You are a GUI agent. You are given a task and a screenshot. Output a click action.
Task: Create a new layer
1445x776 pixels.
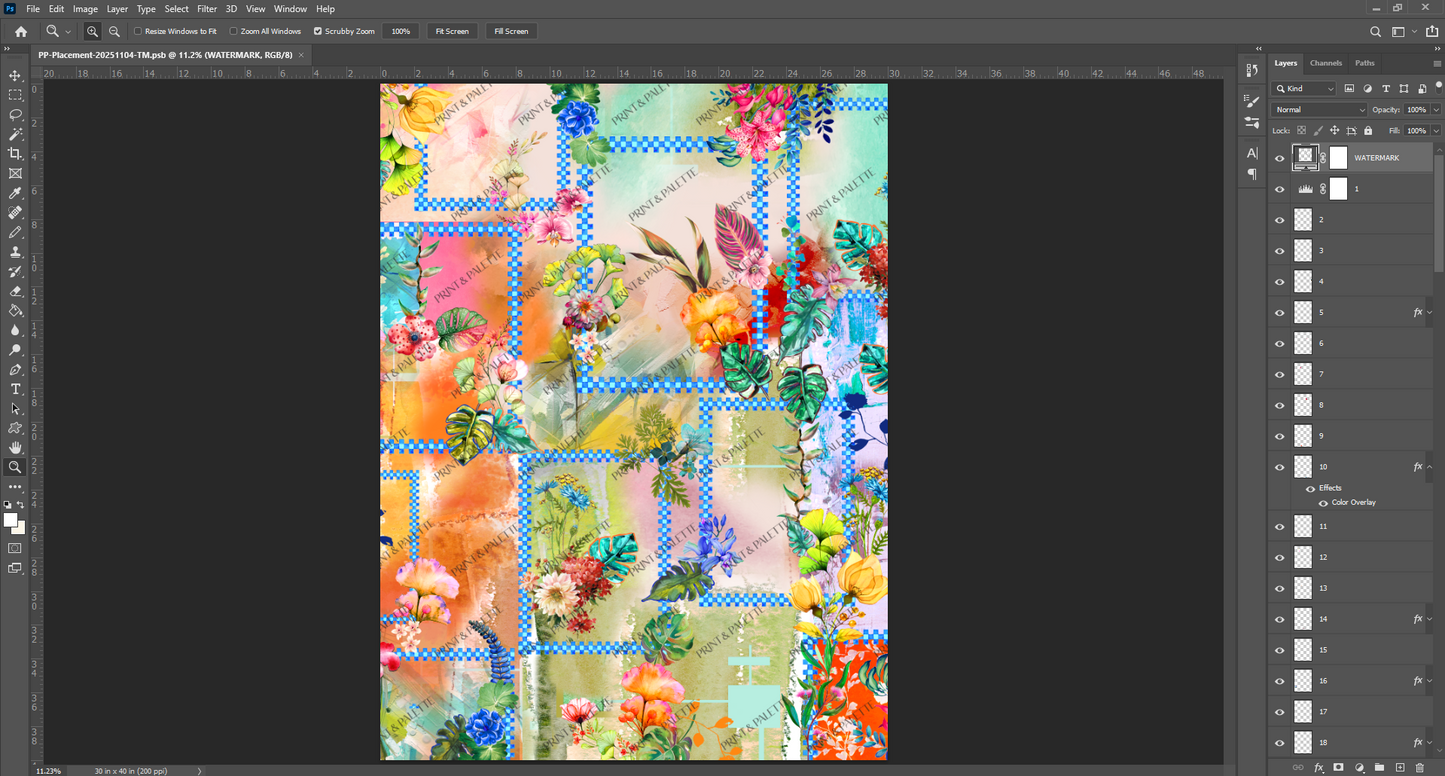click(1400, 767)
